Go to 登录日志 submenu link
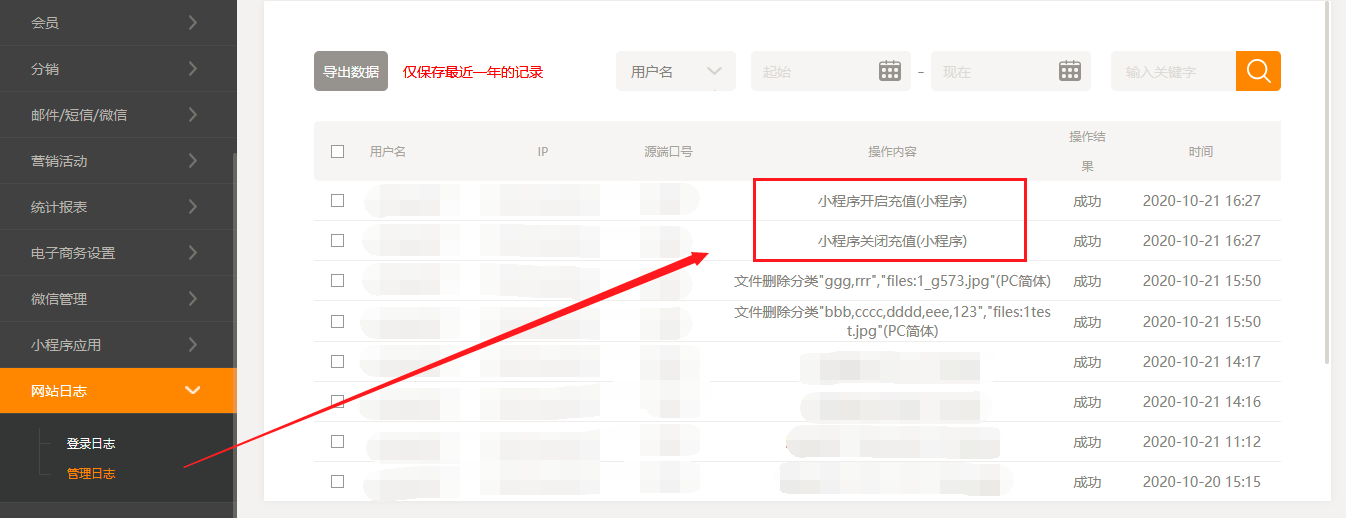The width and height of the screenshot is (1346, 518). point(91,443)
